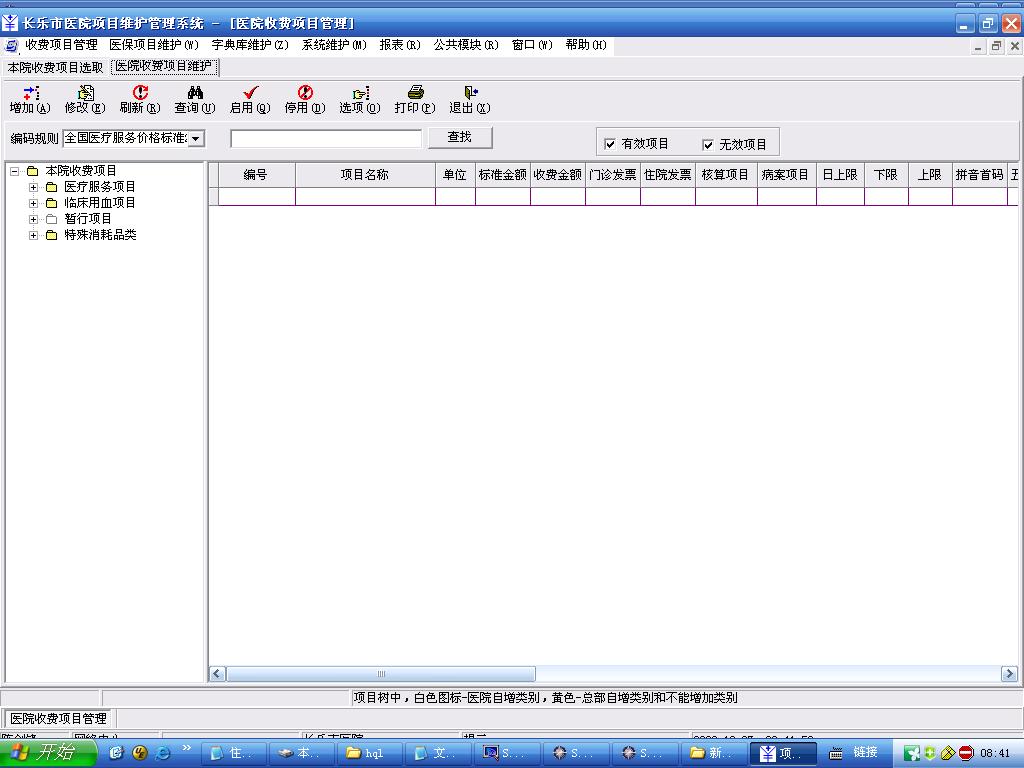The height and width of the screenshot is (768, 1024).
Task: Expand the 临床用血项目 tree node
Action: [x=33, y=203]
